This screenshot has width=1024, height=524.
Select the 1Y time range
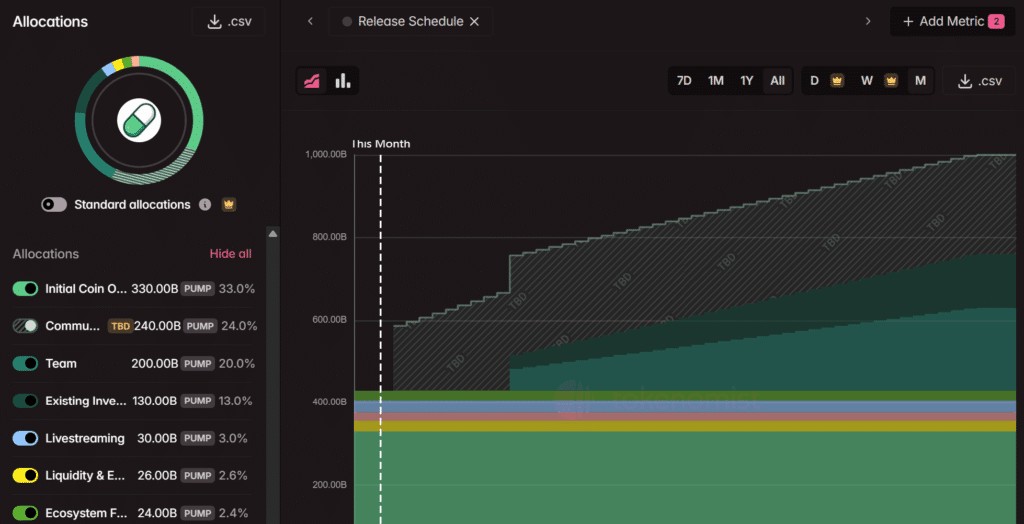coord(746,81)
